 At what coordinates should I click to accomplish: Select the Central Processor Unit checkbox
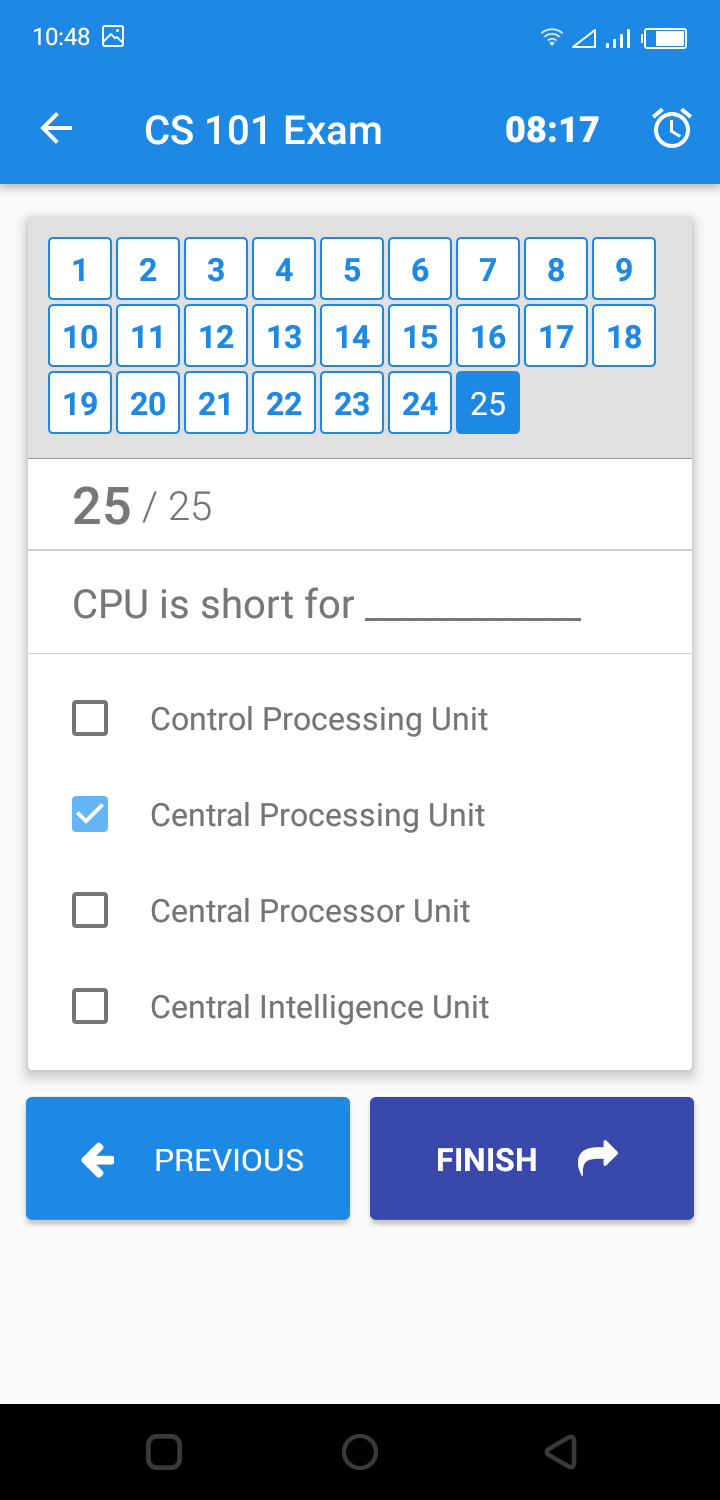(90, 910)
